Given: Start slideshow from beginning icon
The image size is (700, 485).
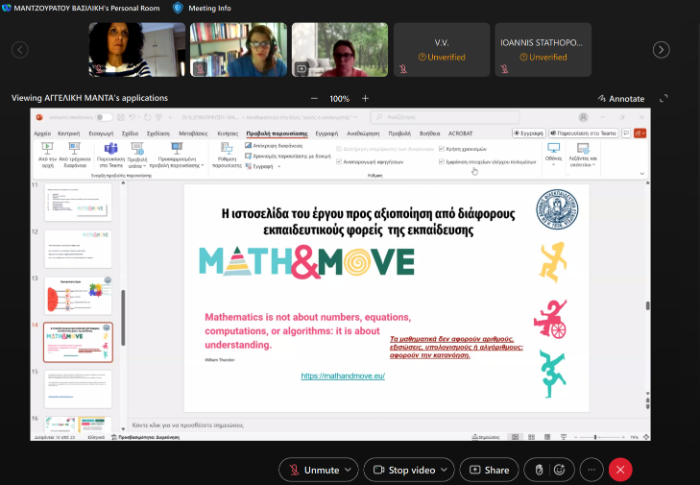Looking at the screenshot, I should pyautogui.click(x=47, y=148).
